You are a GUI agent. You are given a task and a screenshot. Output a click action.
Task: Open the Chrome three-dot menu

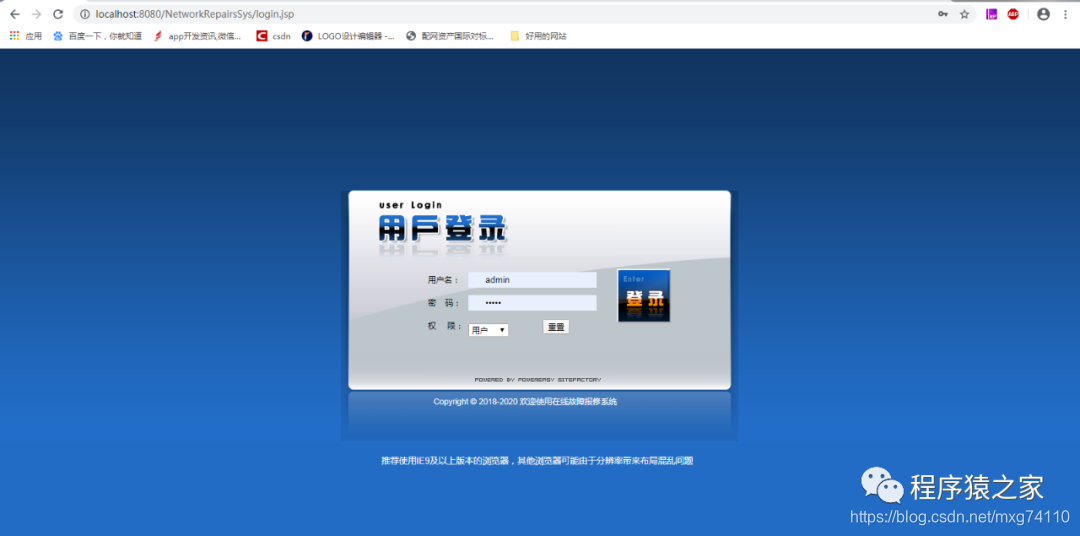1066,14
